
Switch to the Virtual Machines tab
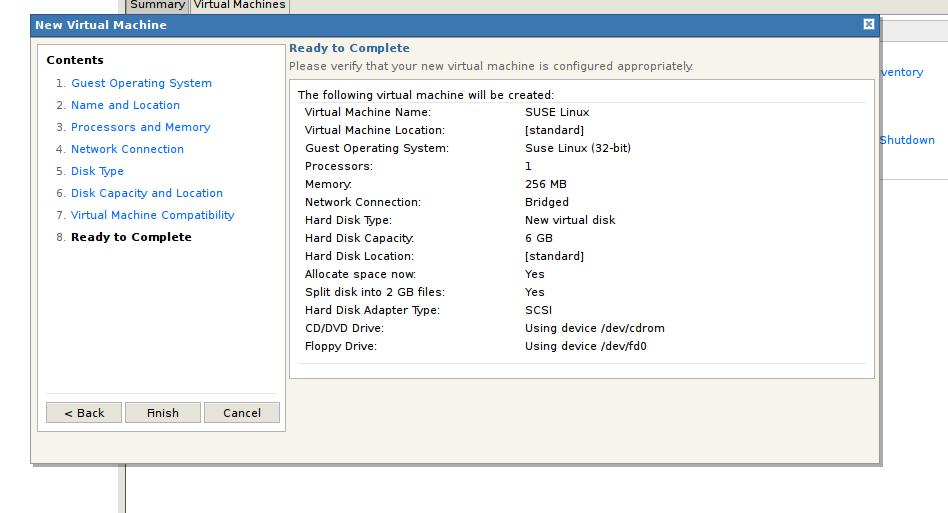click(x=239, y=5)
